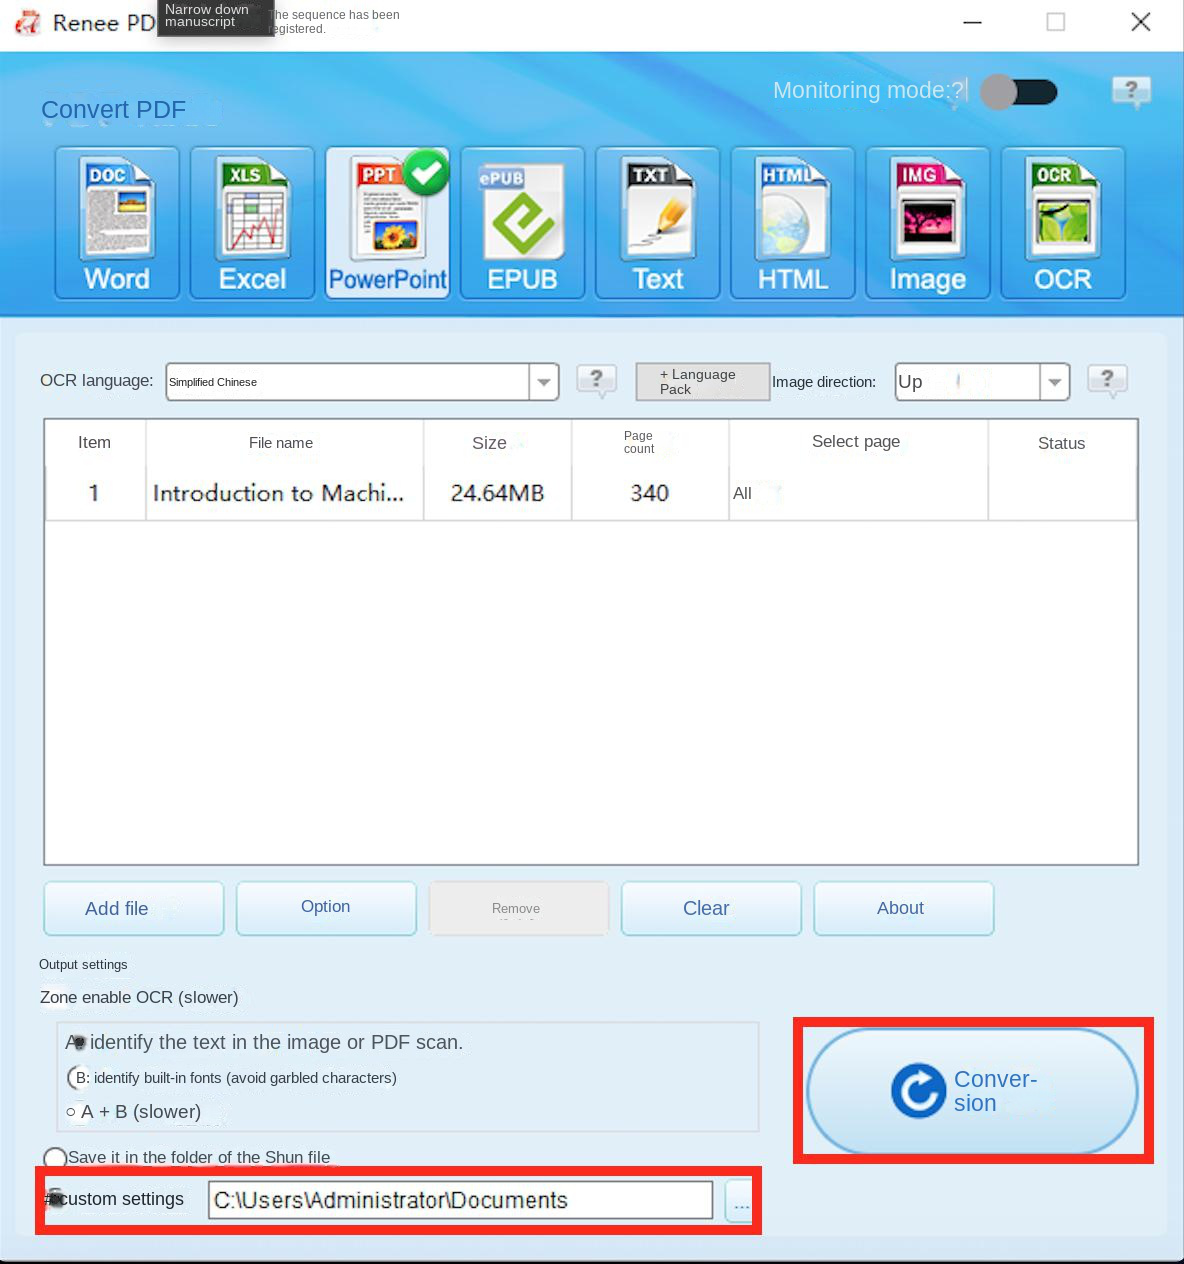Click the Language Pack button

[x=702, y=381]
